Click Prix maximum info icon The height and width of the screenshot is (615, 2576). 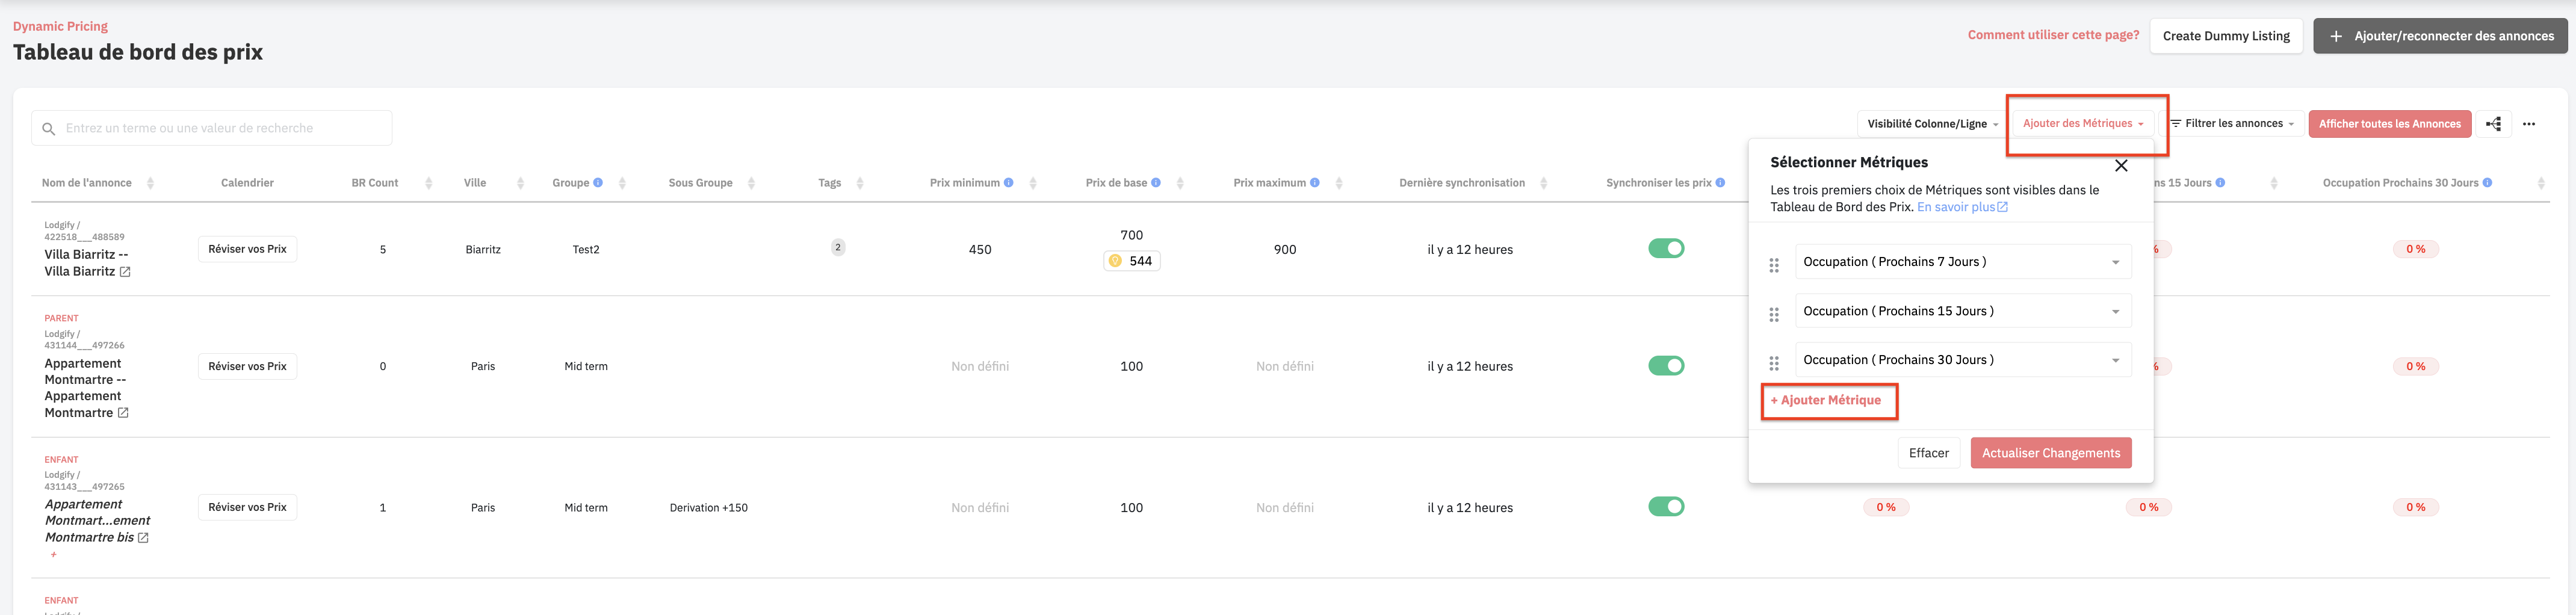coord(1315,183)
